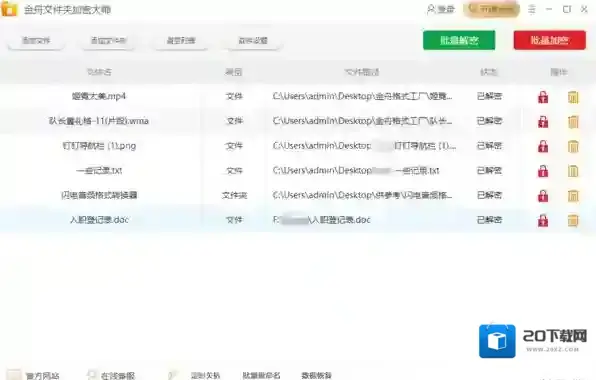This screenshot has width=596, height=380.
Task: Remove 入职登记表.doc using its trash icon
Action: 573,220
